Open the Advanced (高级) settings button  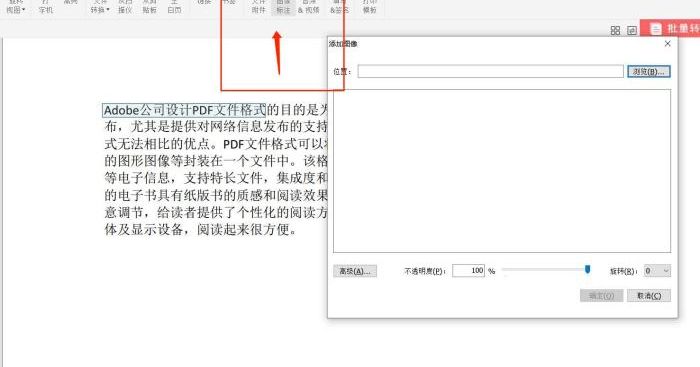355,271
